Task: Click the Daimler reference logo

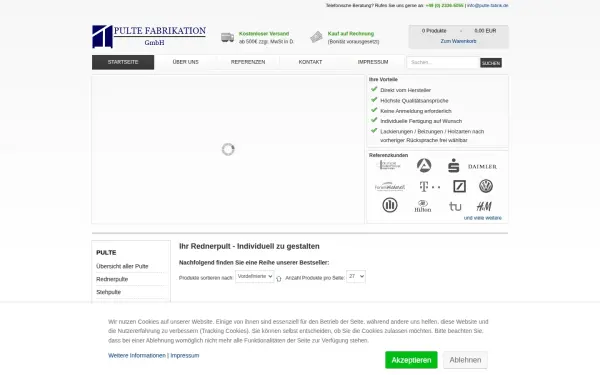Action: (x=483, y=166)
